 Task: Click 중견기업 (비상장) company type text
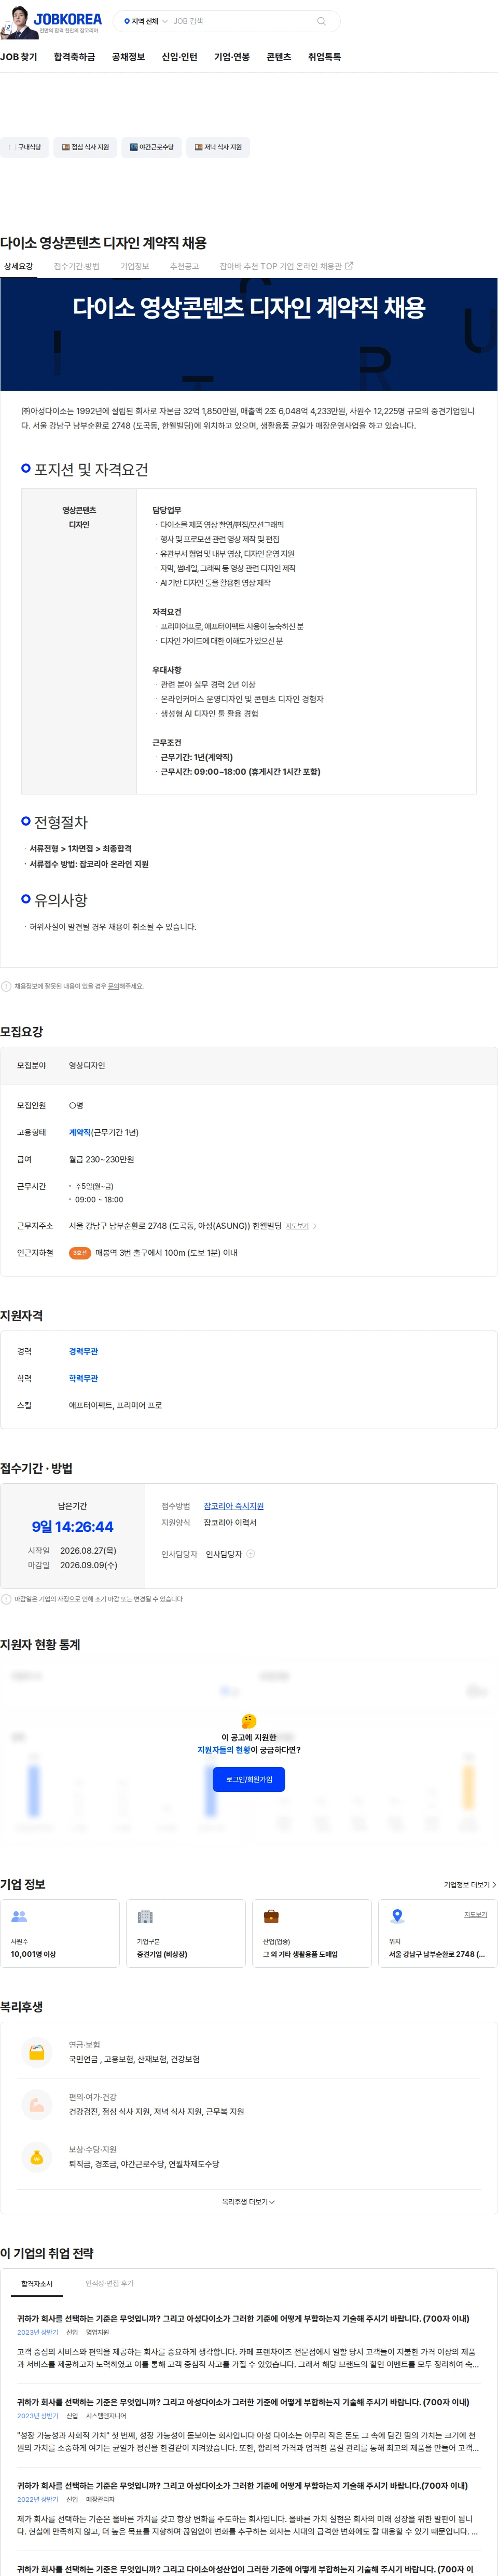(161, 1954)
